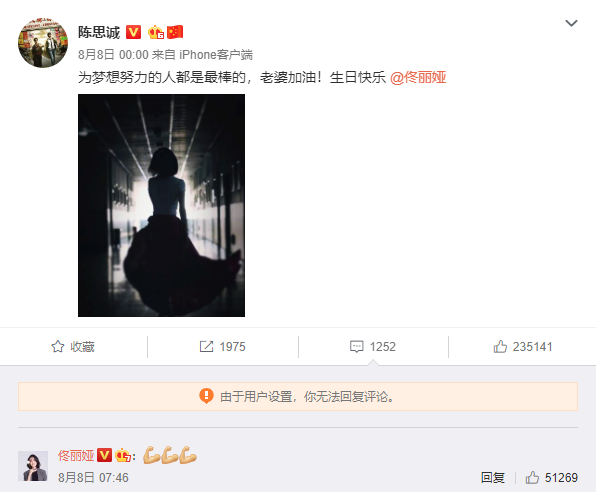
Task: Enlarge the silhouette corridor photo
Action: click(162, 205)
